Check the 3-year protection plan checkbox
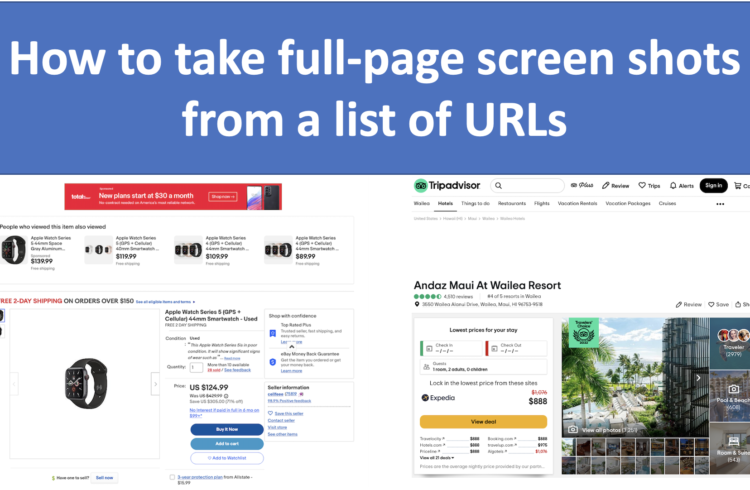The image size is (750, 490). click(x=172, y=477)
